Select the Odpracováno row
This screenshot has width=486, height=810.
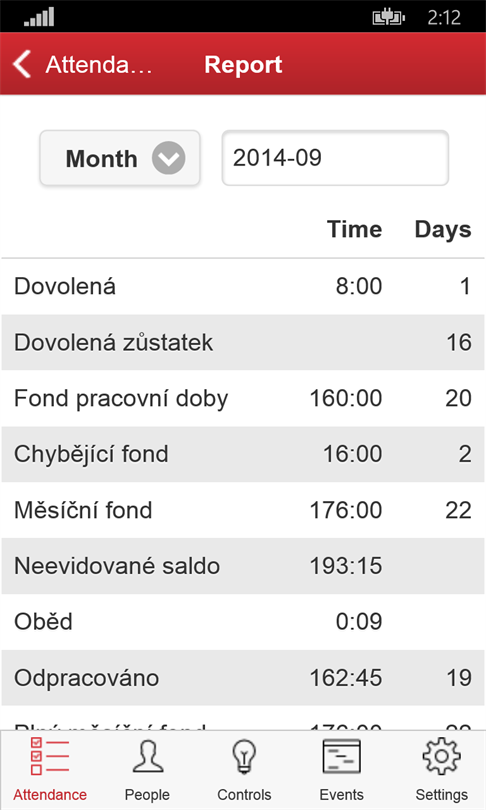tap(243, 678)
